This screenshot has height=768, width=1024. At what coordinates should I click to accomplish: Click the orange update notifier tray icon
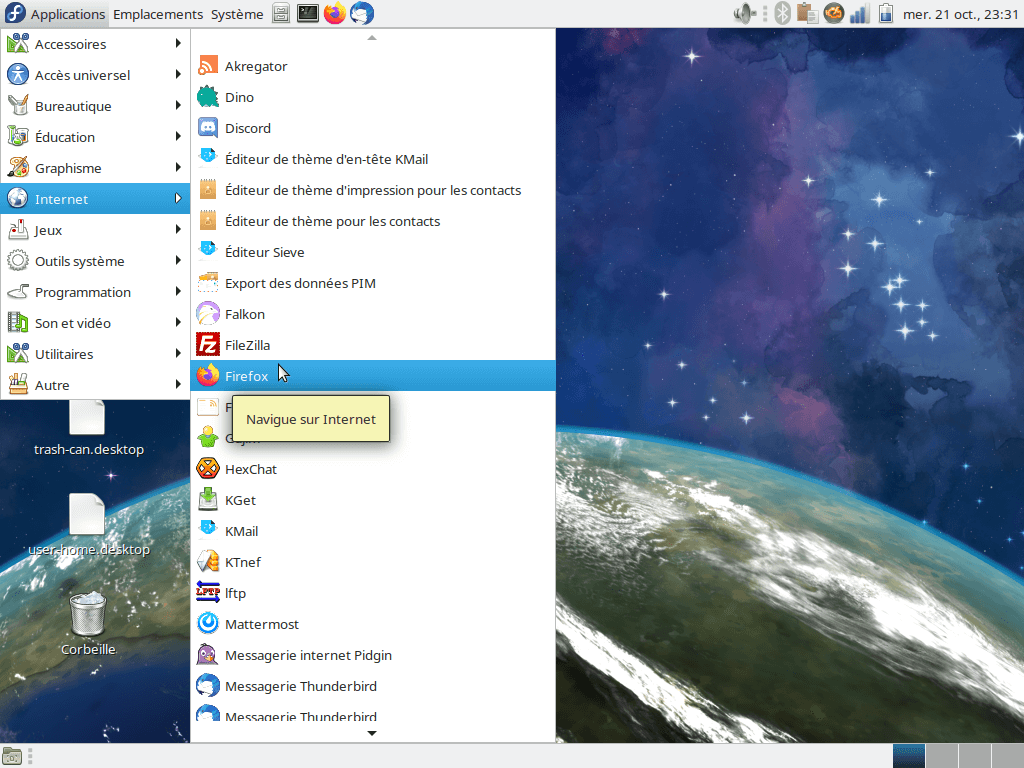[833, 13]
